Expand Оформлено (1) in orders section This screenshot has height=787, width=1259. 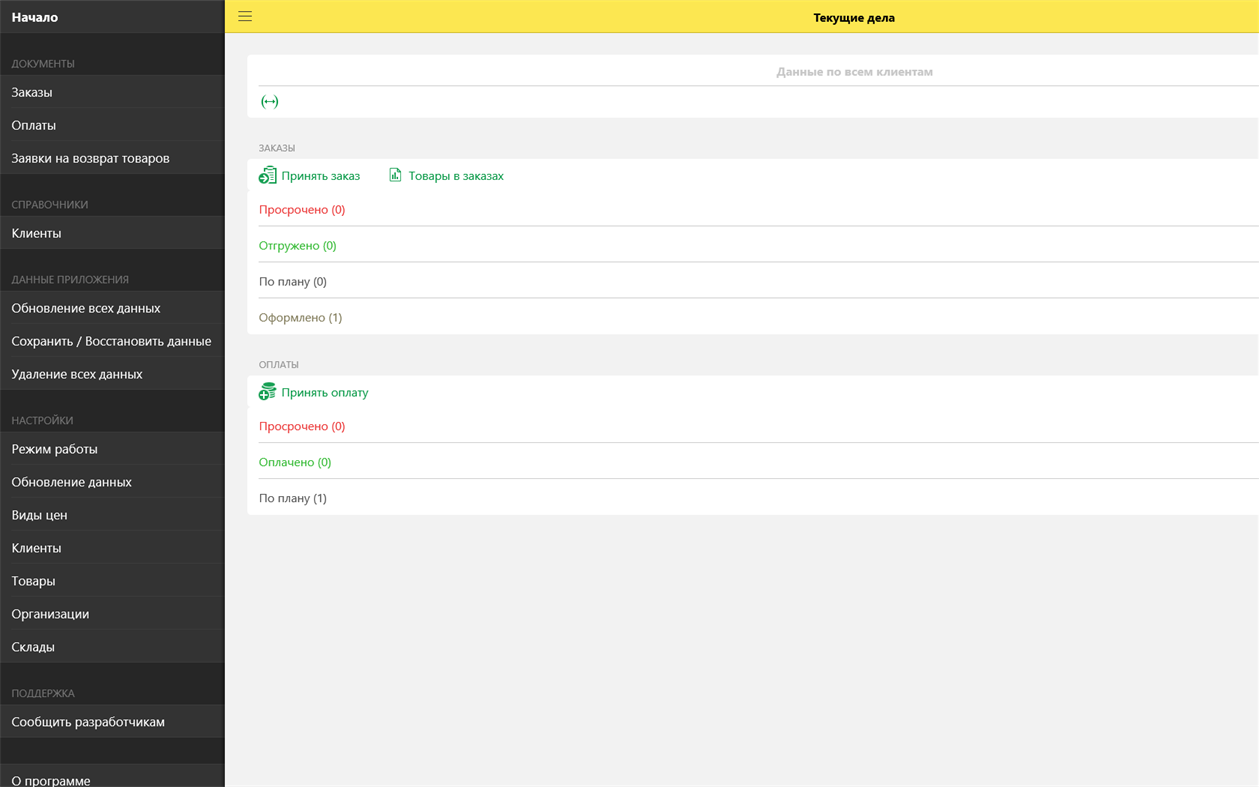300,317
